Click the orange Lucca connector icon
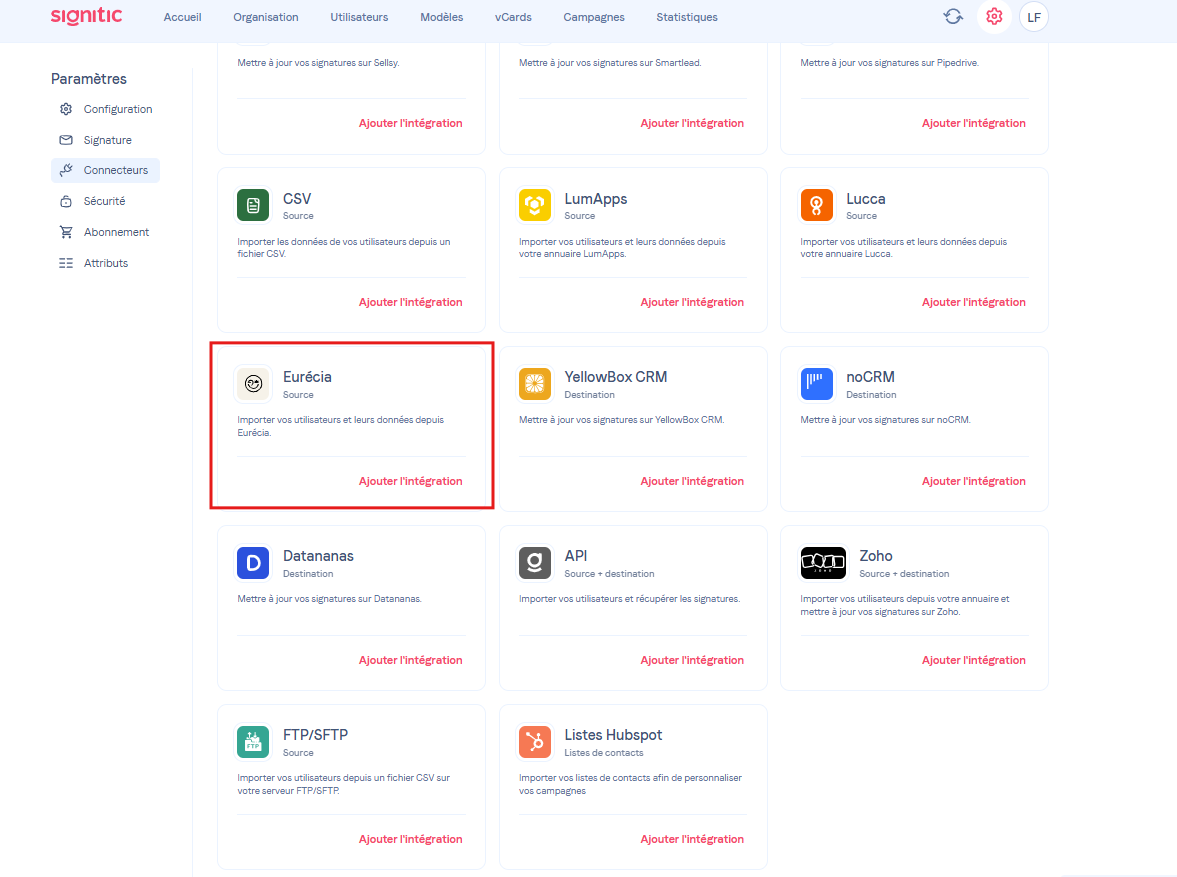1177x877 pixels. click(817, 205)
